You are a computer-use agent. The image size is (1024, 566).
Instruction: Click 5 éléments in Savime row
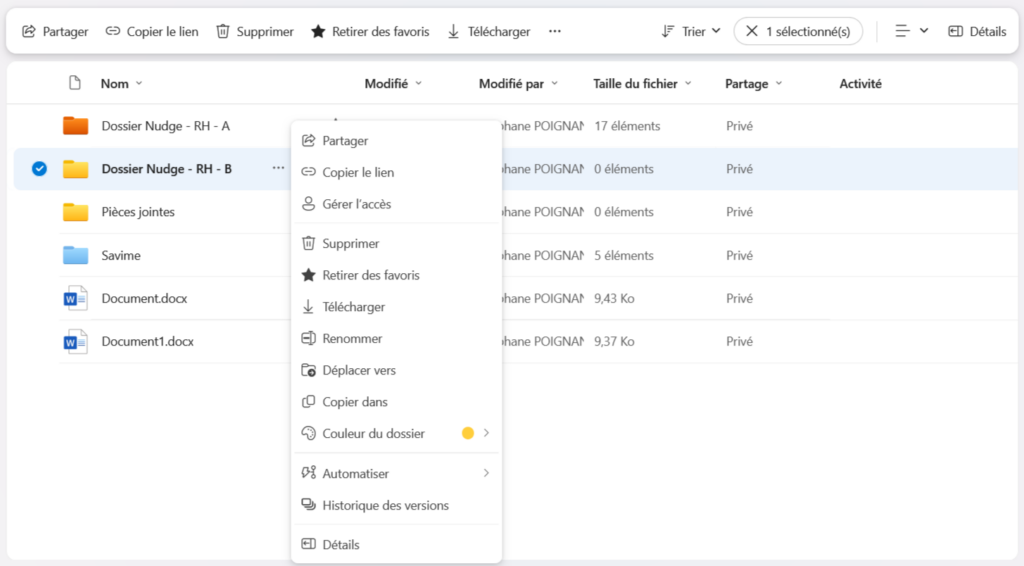pos(624,255)
